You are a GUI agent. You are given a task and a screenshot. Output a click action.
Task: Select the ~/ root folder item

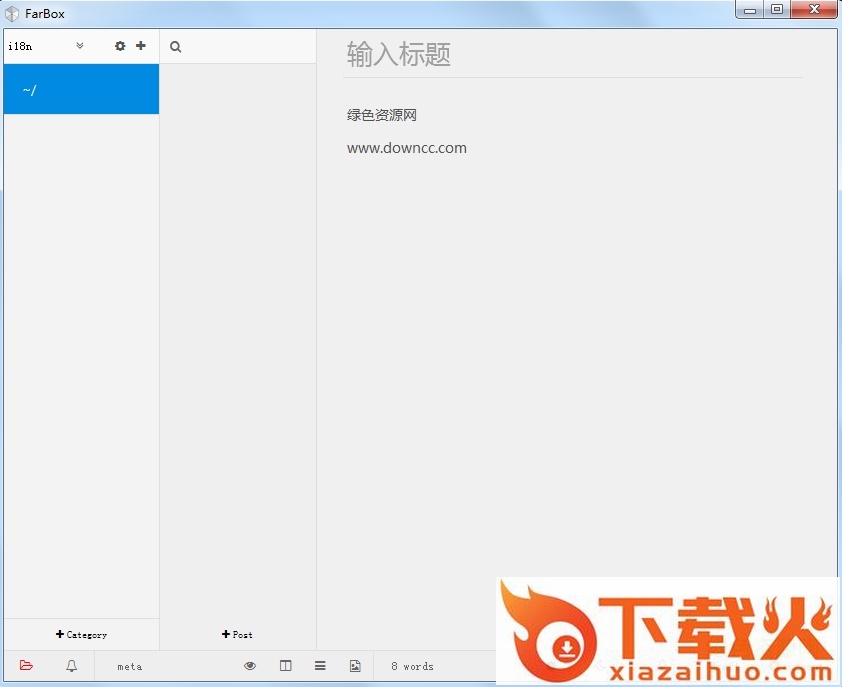[81, 90]
